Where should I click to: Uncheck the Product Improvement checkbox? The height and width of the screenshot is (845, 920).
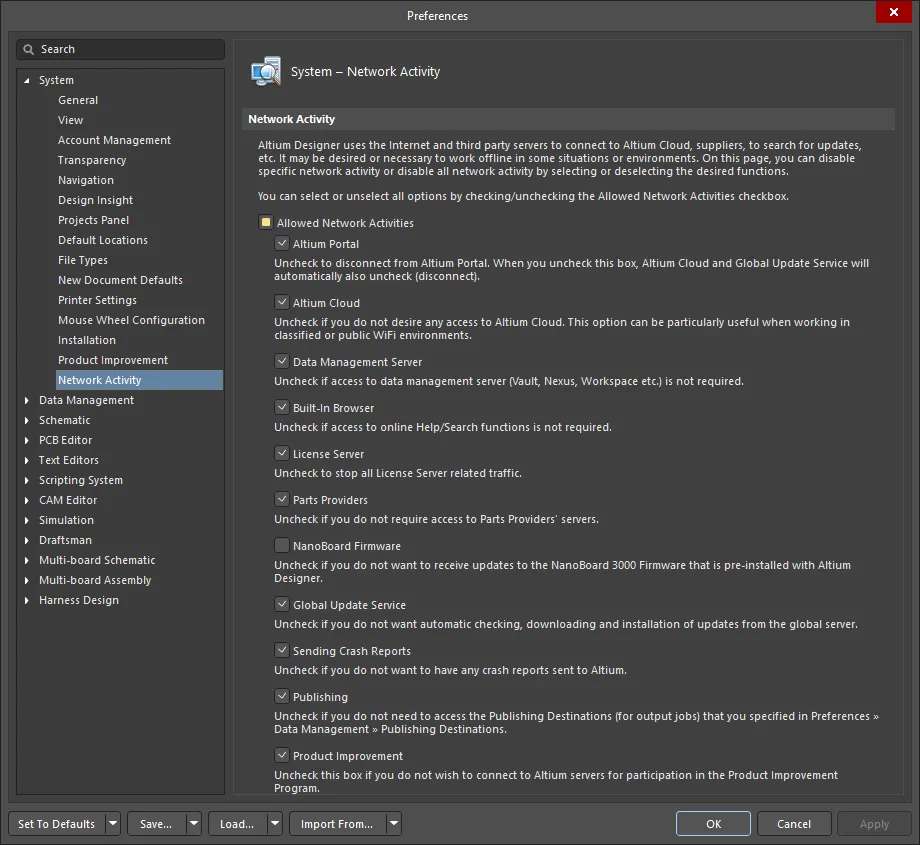282,755
